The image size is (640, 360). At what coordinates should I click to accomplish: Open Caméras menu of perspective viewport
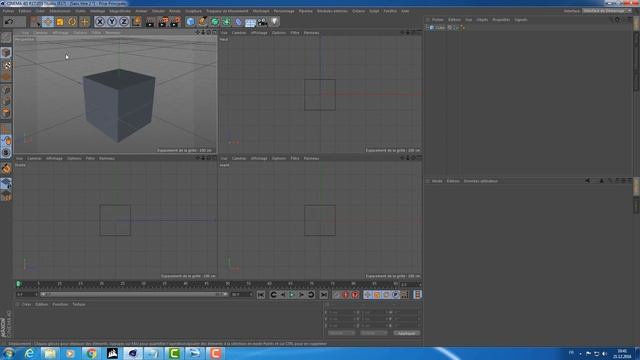(x=40, y=33)
